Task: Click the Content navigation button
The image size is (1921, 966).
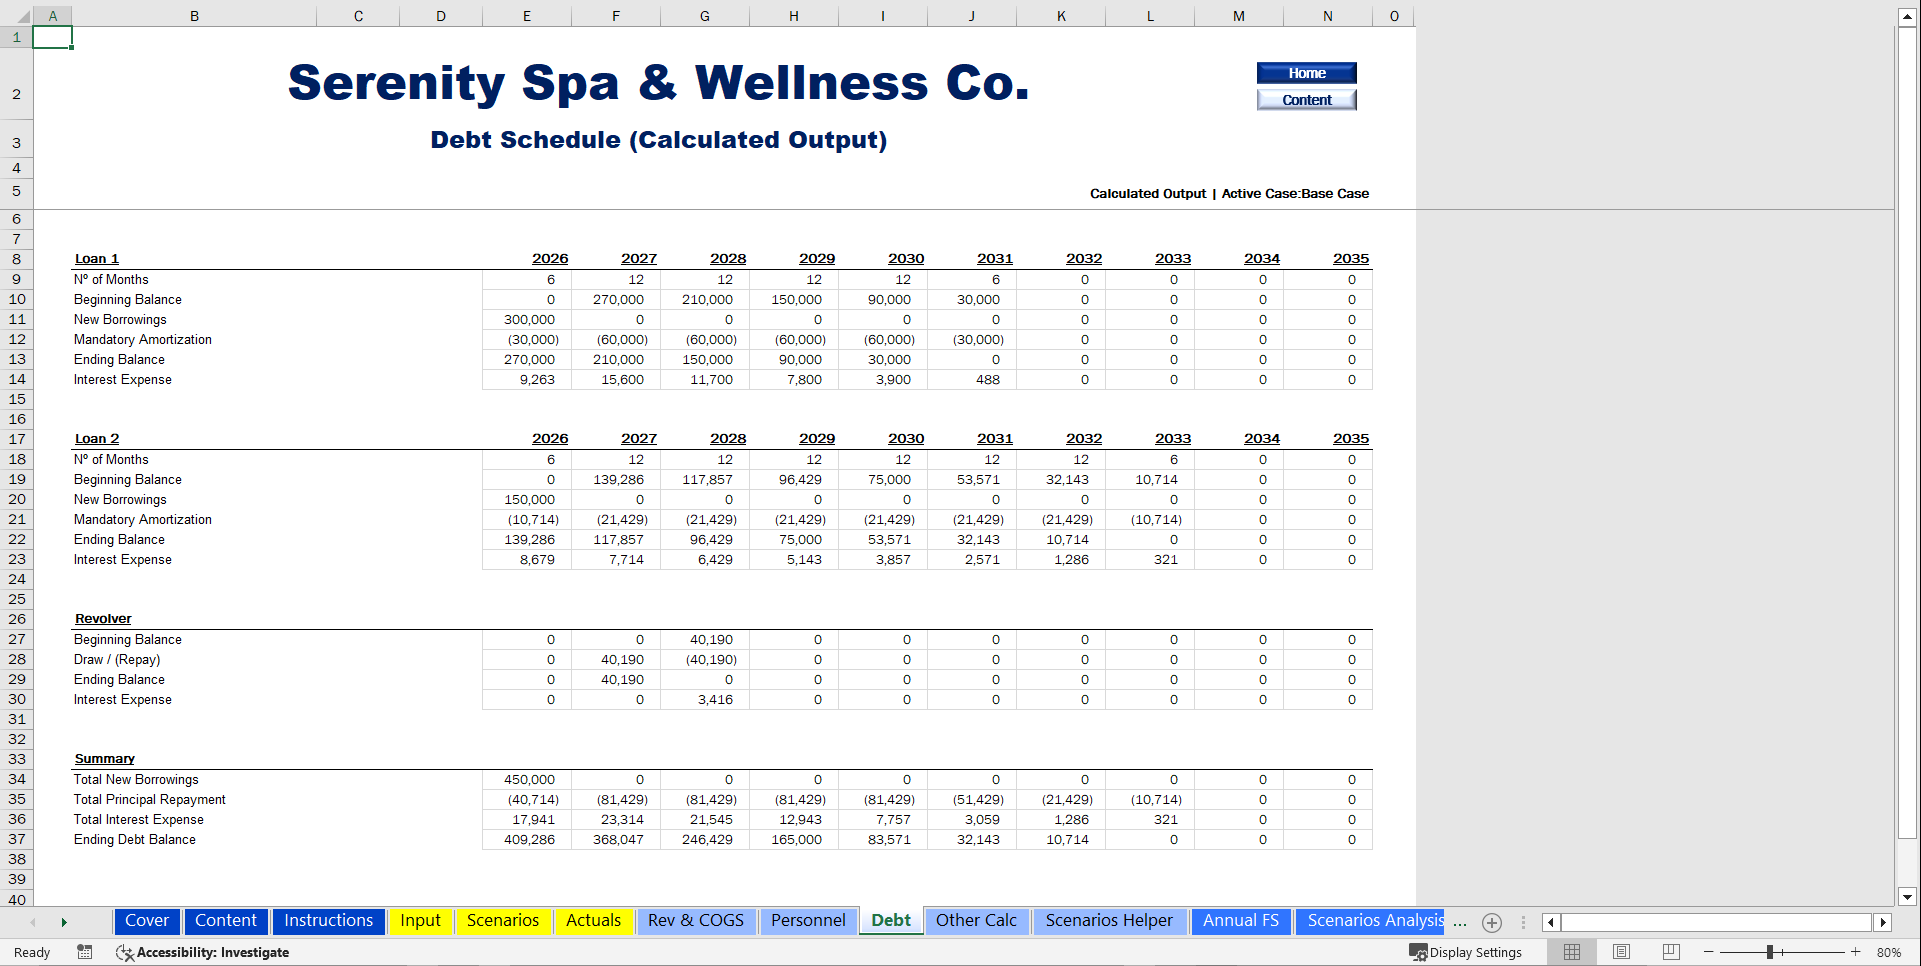Action: click(x=1306, y=99)
